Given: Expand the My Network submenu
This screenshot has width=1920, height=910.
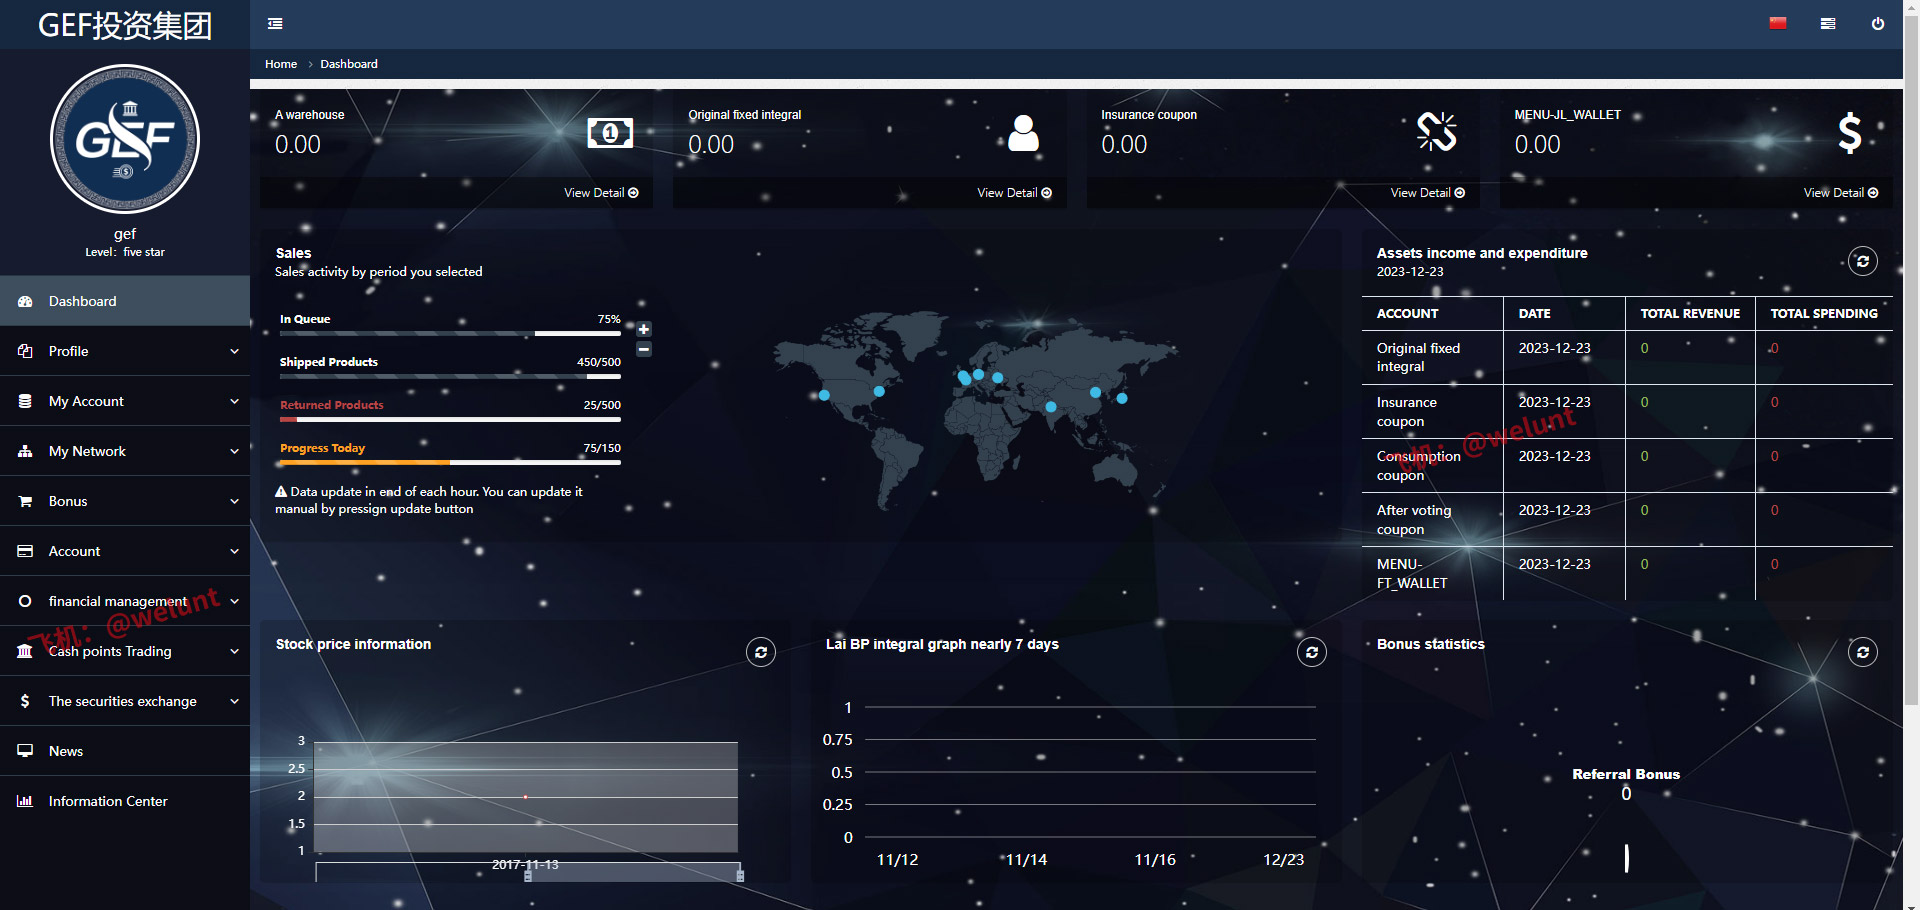Looking at the screenshot, I should click(x=125, y=451).
